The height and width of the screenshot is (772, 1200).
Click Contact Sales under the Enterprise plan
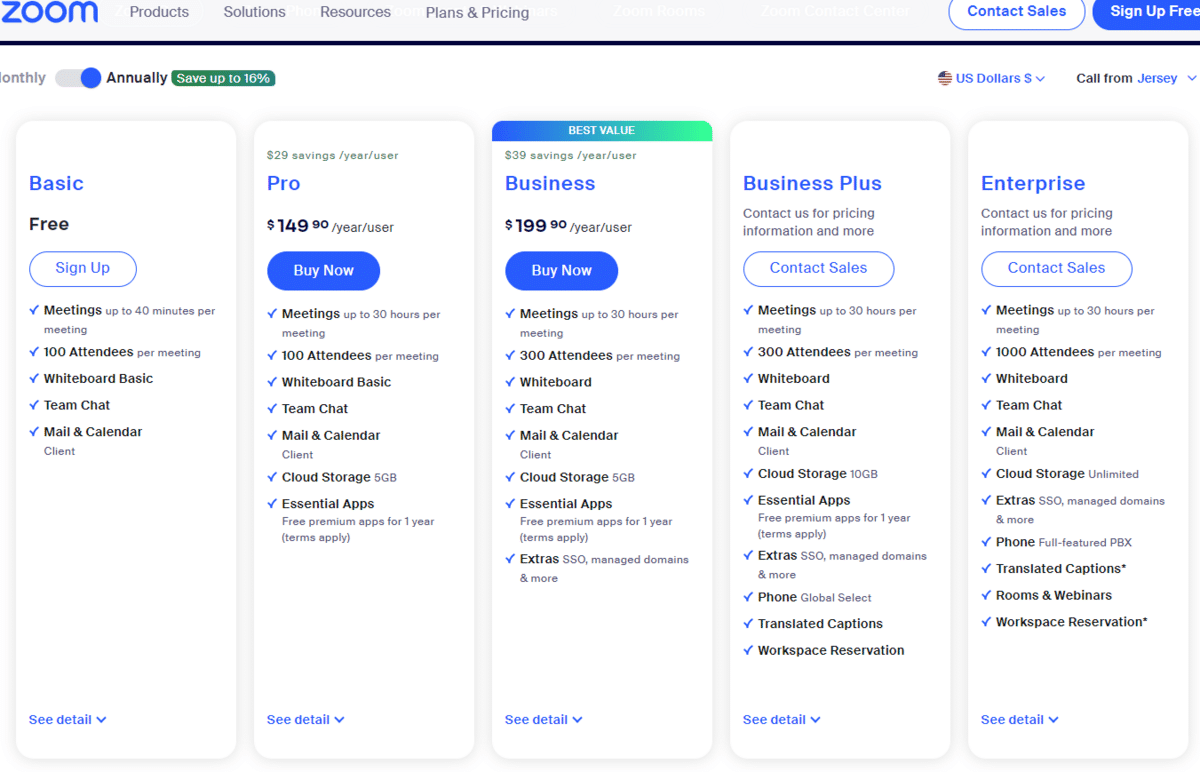point(1057,268)
